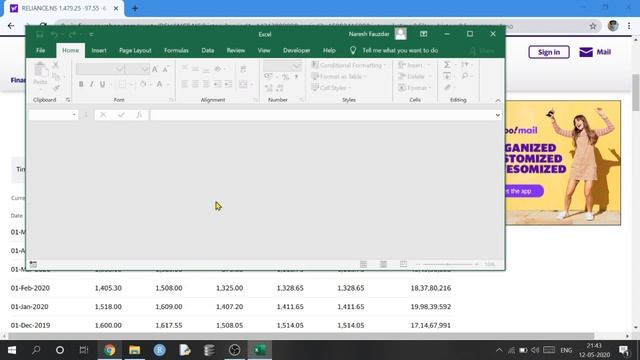Open Mail link on Yahoo page
This screenshot has height=360, width=640.
pyautogui.click(x=595, y=52)
